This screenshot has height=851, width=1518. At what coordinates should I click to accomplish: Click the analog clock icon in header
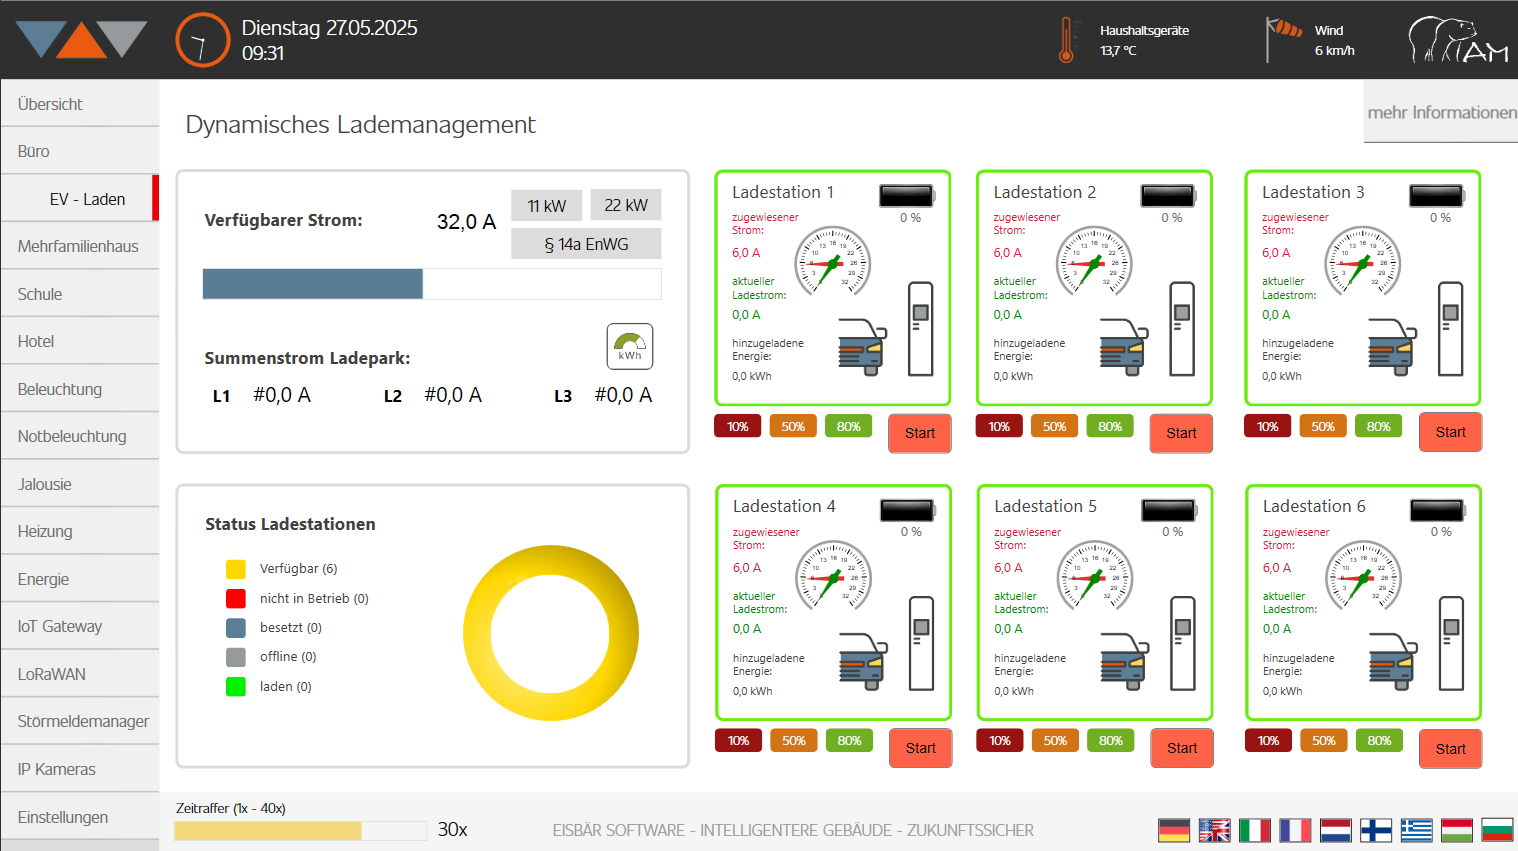click(203, 40)
